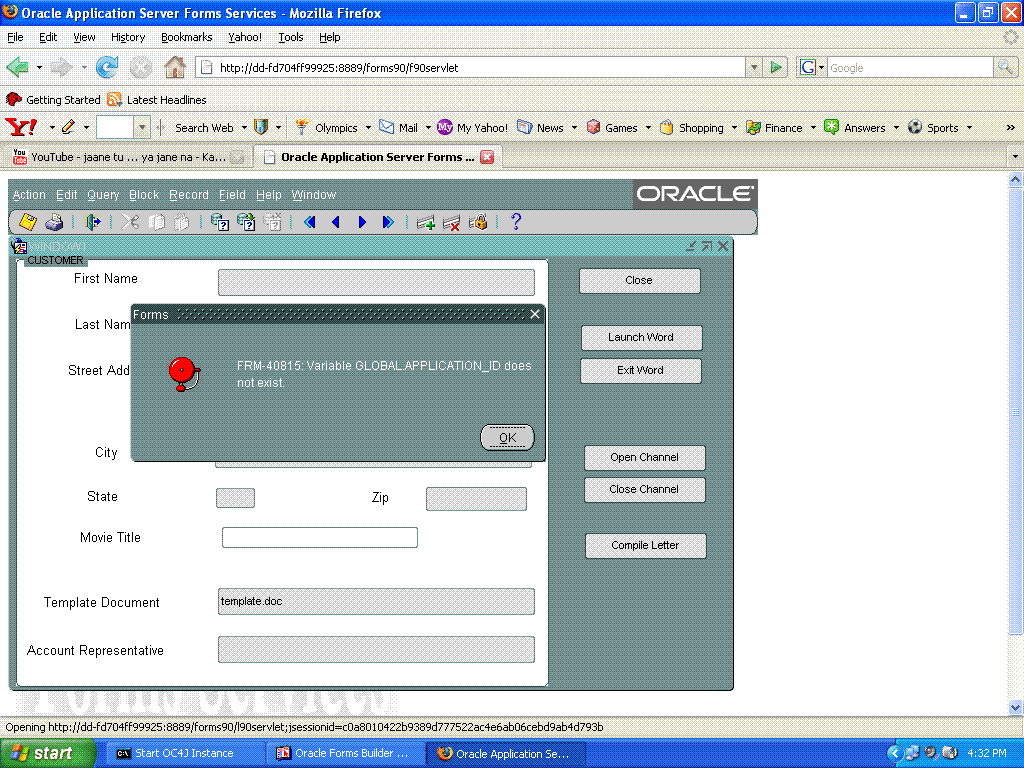This screenshot has height=768, width=1024.
Task: Expand the Search Web dropdown arrow
Action: click(244, 128)
